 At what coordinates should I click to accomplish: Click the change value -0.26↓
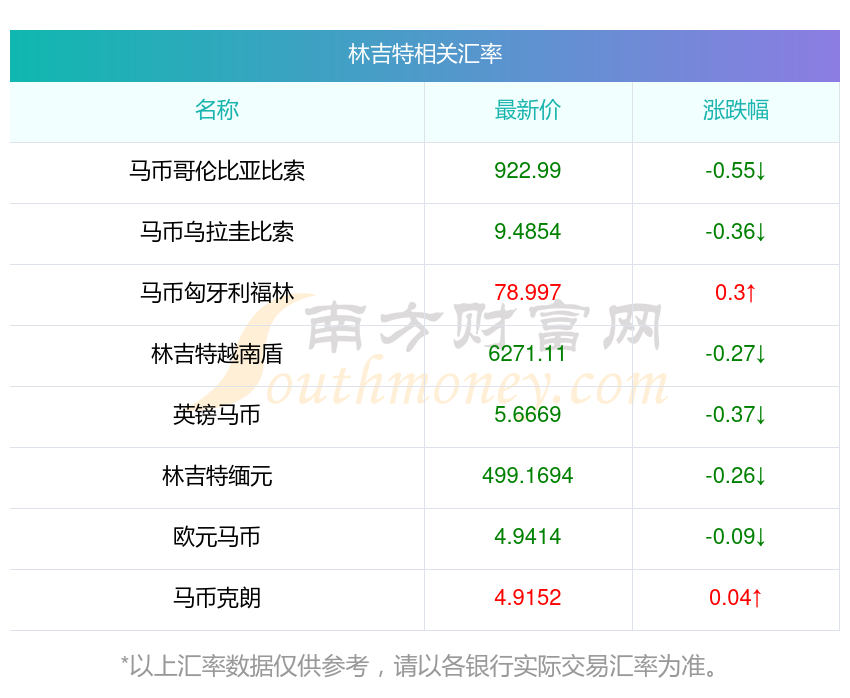[x=736, y=476]
